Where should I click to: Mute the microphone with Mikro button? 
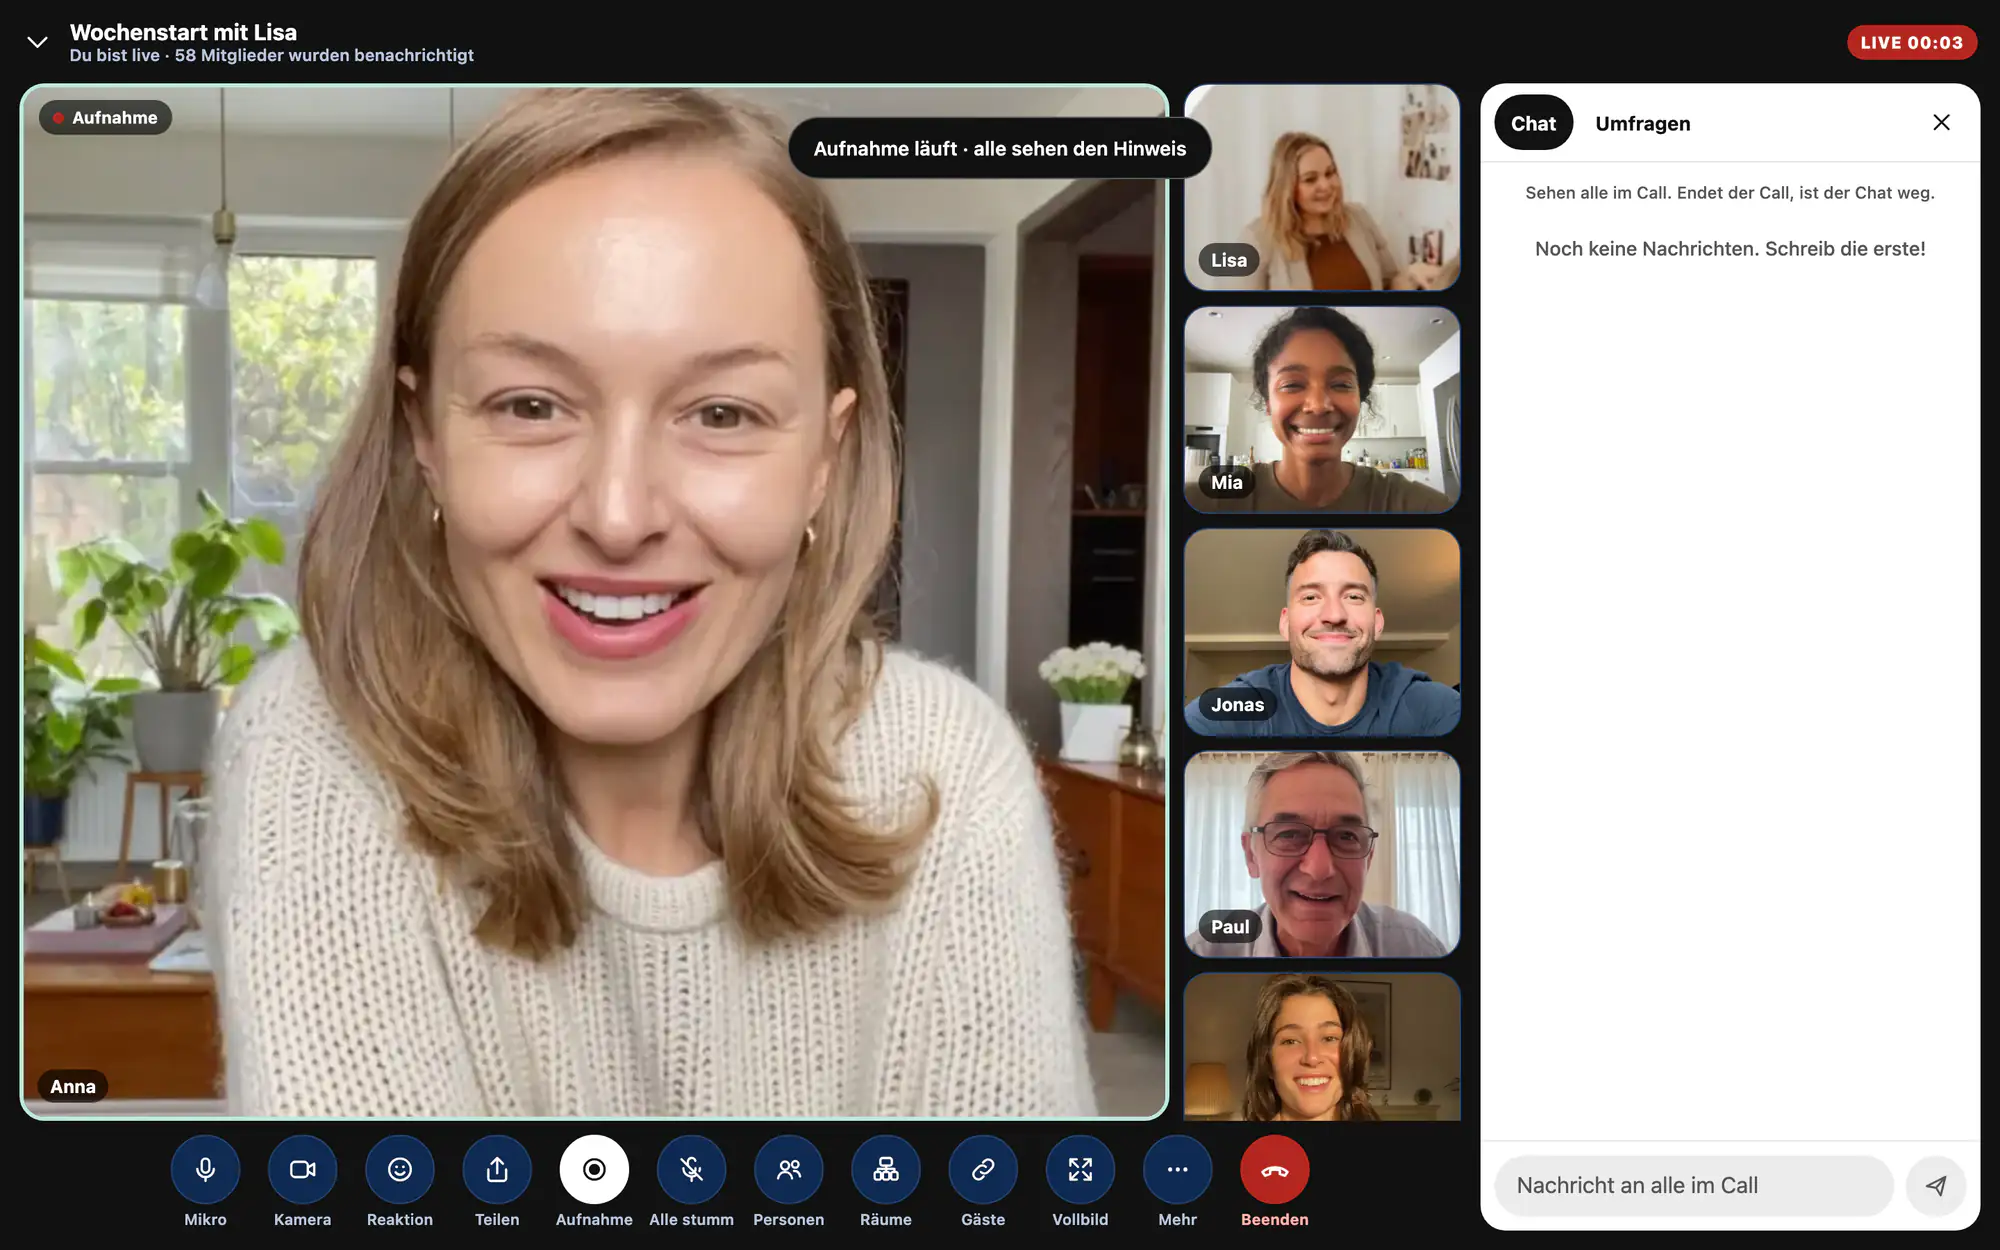(x=205, y=1169)
